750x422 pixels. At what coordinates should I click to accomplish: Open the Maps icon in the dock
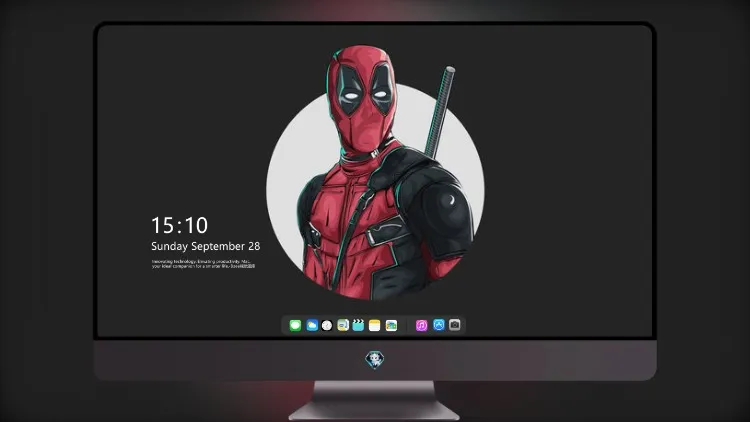click(343, 325)
